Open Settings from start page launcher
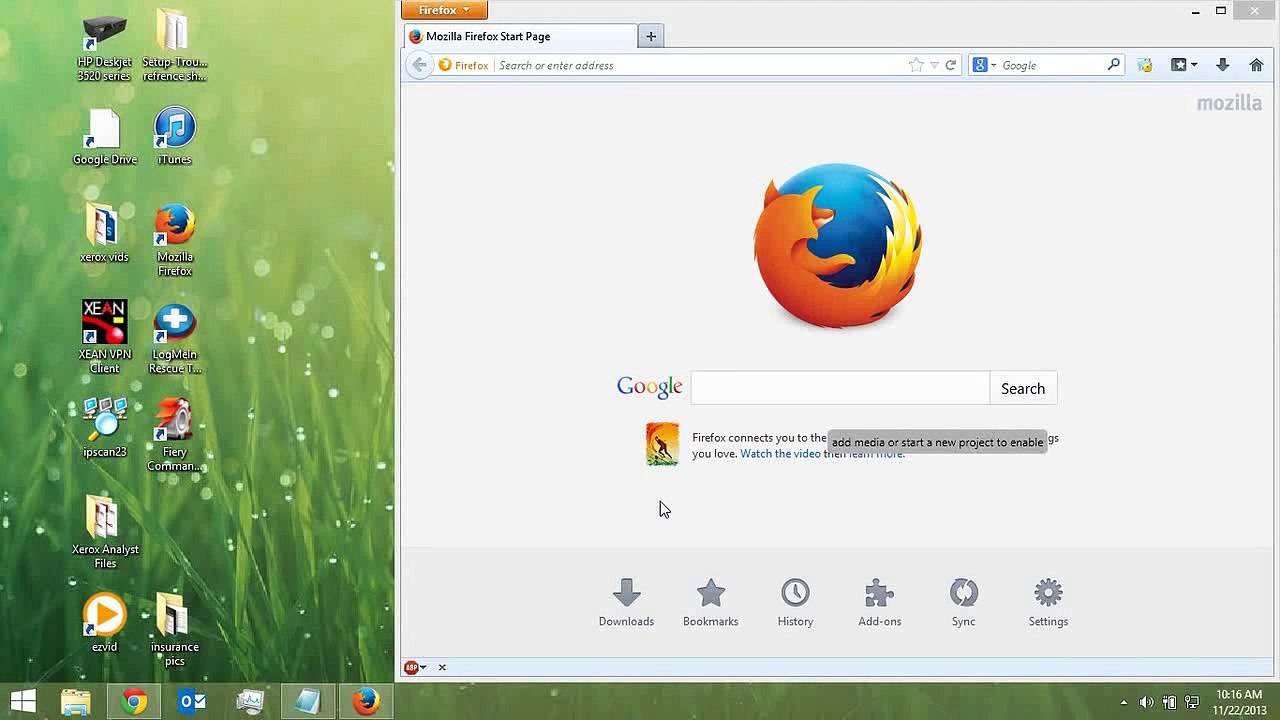 click(1048, 602)
